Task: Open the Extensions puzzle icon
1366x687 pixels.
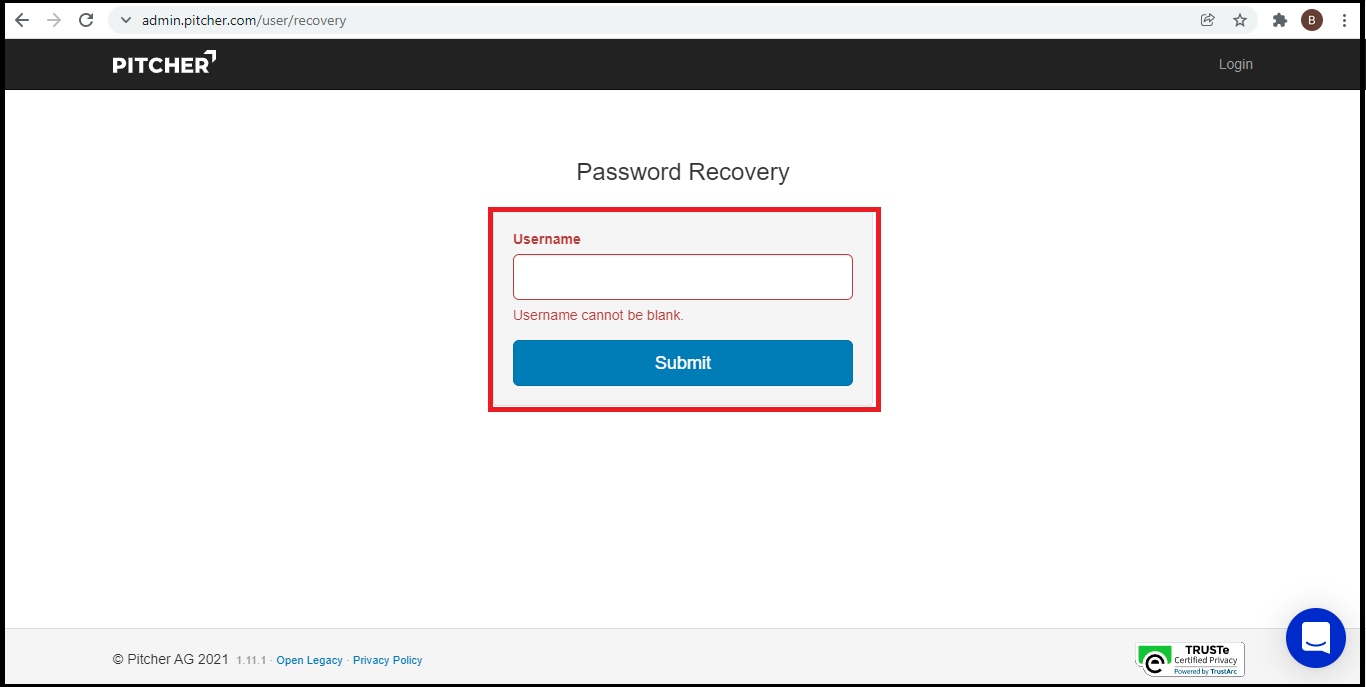Action: click(x=1279, y=20)
